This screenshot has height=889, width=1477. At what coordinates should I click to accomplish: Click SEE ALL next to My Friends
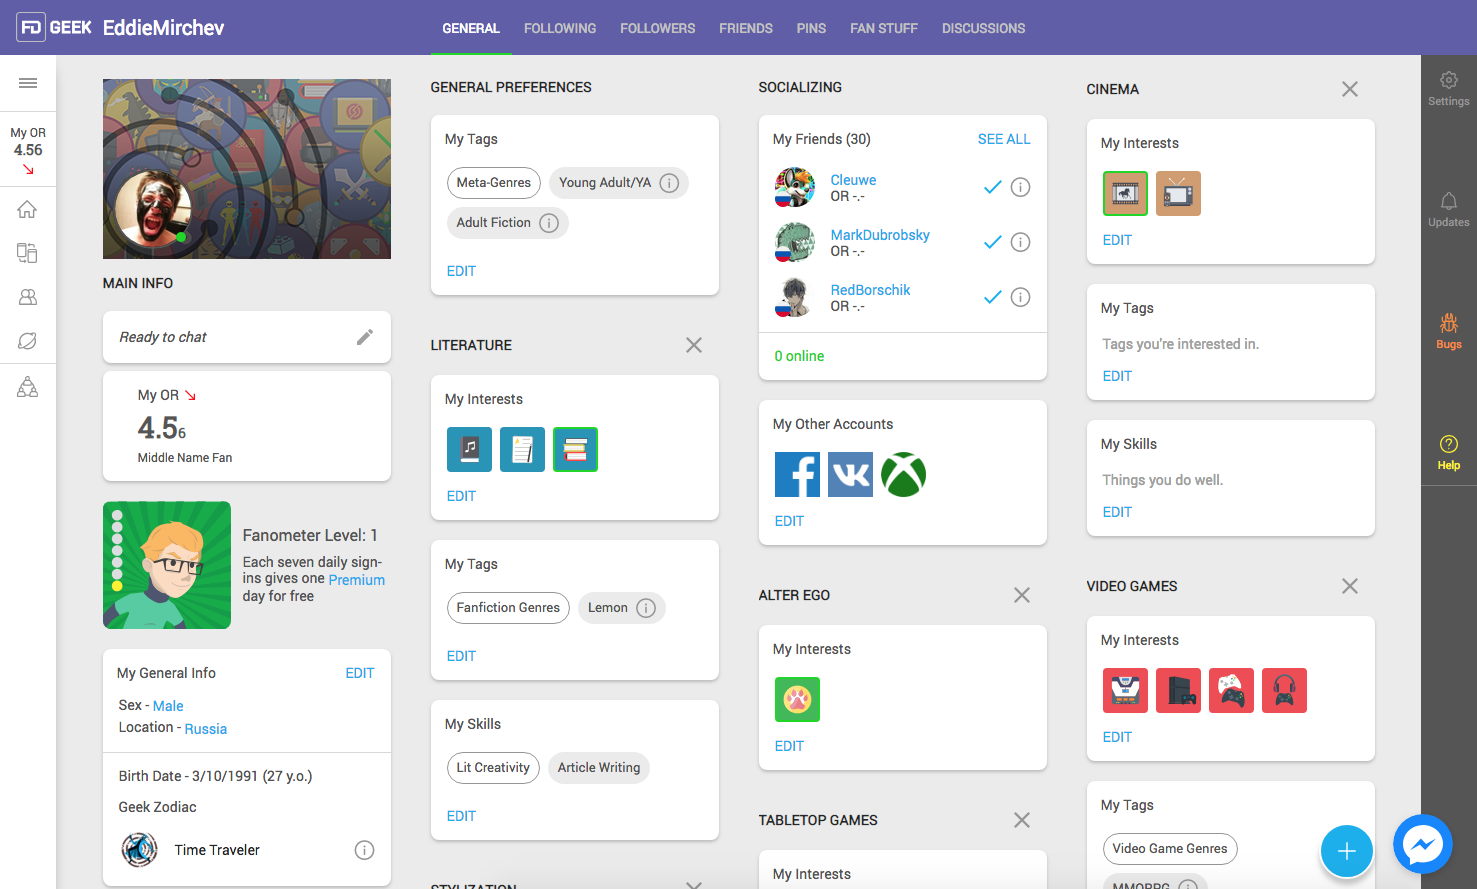coord(1004,139)
